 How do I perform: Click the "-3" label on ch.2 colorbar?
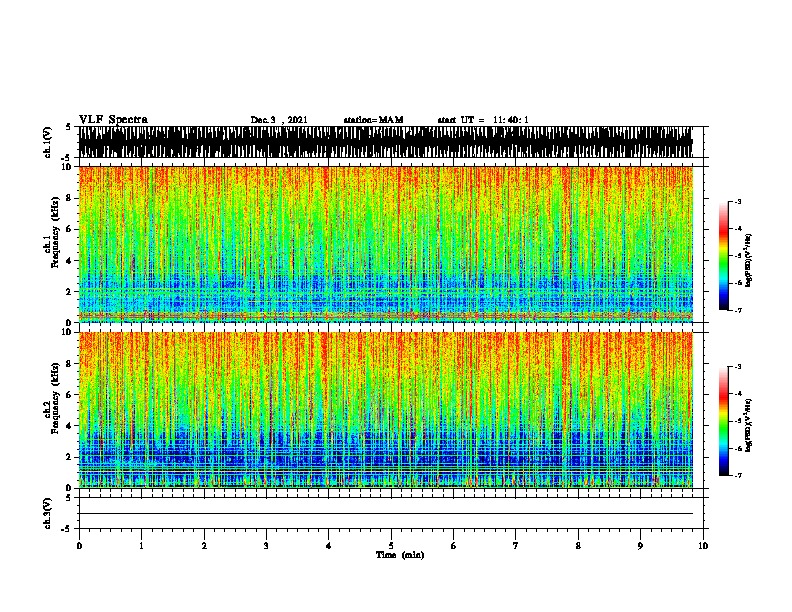[x=738, y=367]
